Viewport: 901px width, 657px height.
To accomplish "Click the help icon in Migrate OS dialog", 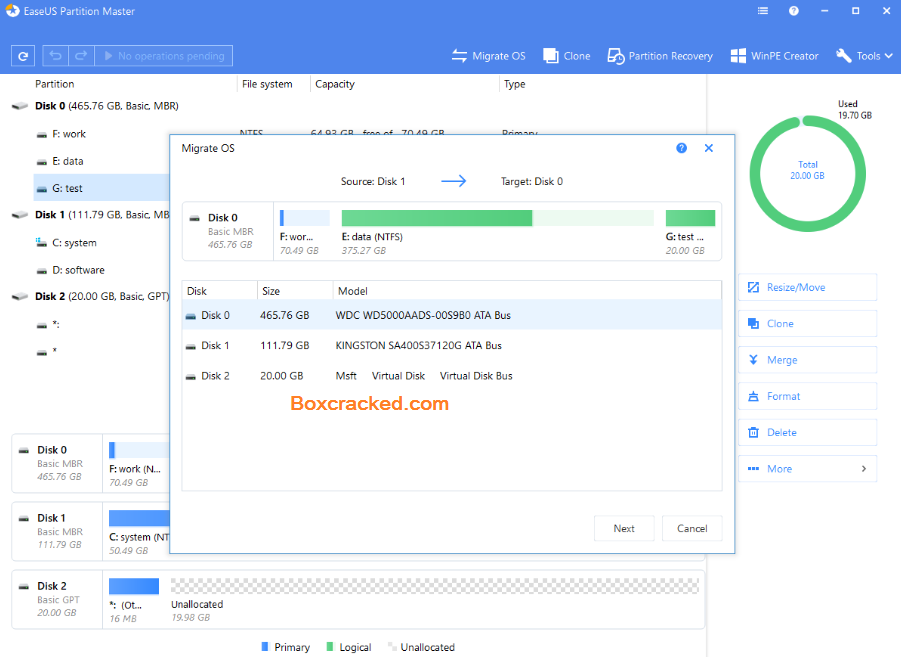I will tap(681, 148).
